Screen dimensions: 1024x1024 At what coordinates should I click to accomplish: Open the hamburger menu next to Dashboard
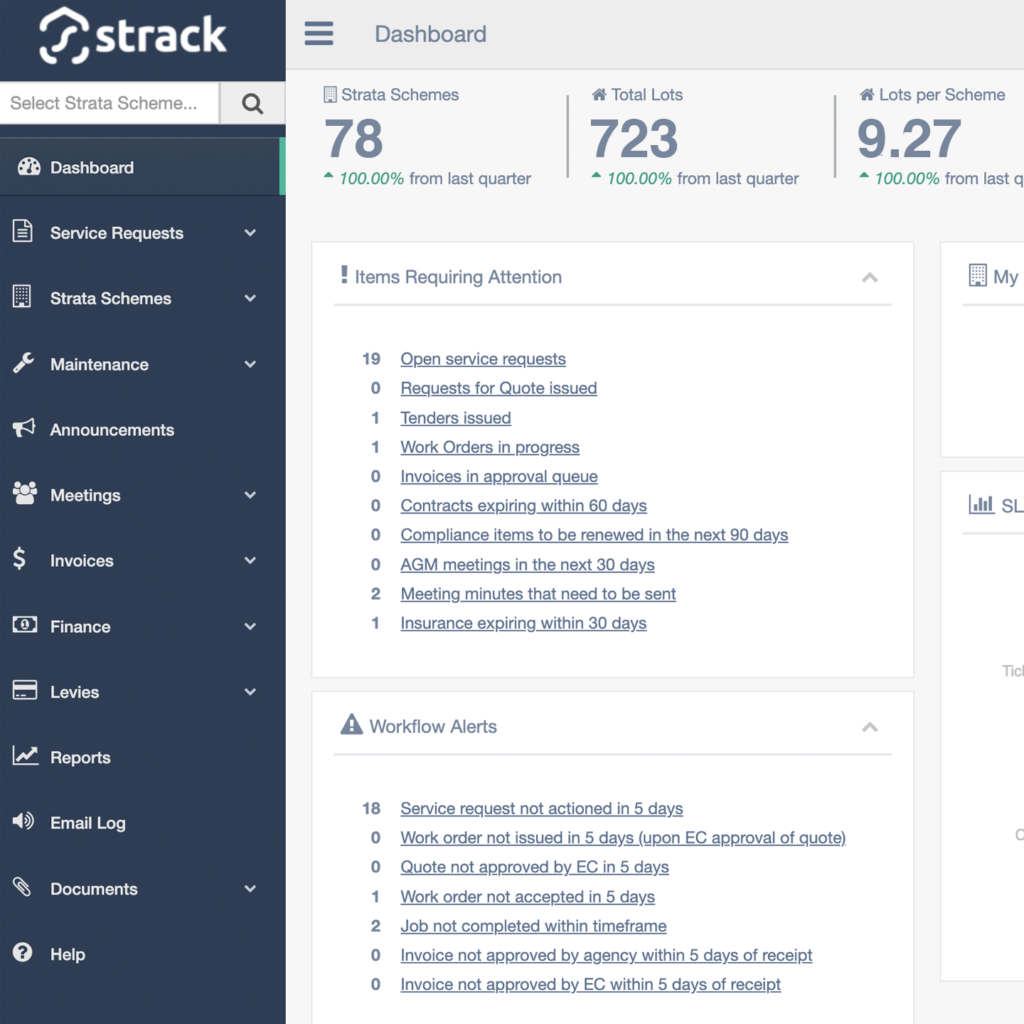(319, 33)
